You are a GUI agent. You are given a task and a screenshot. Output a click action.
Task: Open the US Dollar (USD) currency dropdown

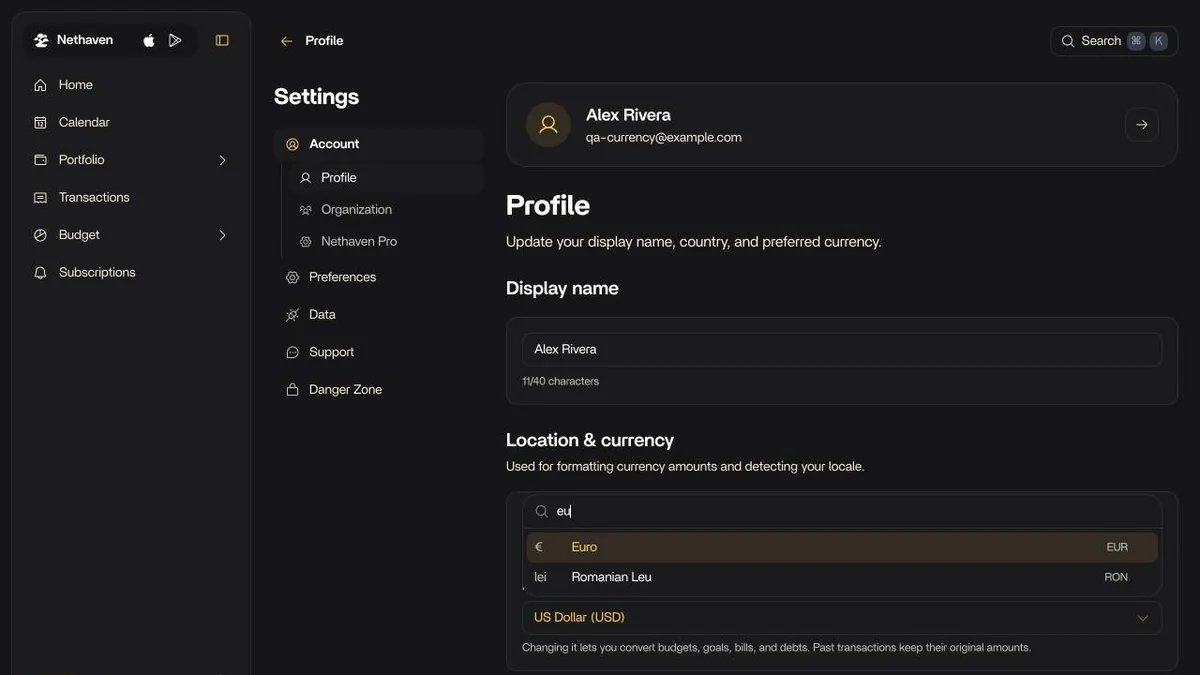tap(842, 618)
